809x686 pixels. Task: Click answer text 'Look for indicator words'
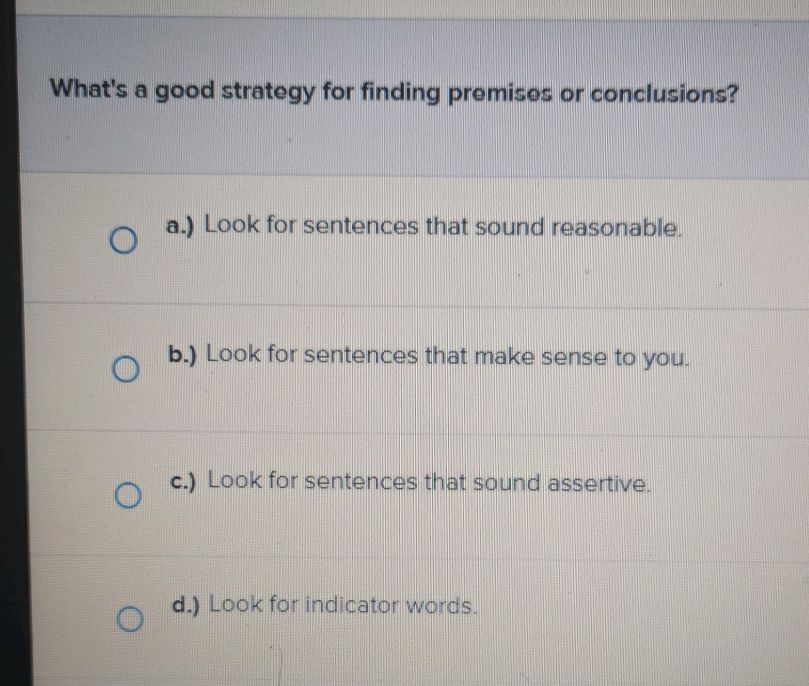click(345, 605)
